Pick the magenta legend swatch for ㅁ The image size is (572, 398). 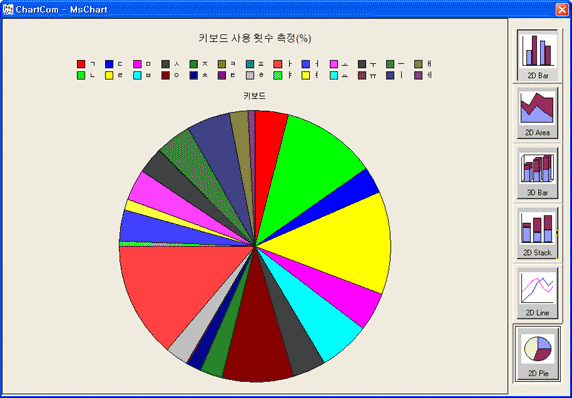tap(137, 64)
